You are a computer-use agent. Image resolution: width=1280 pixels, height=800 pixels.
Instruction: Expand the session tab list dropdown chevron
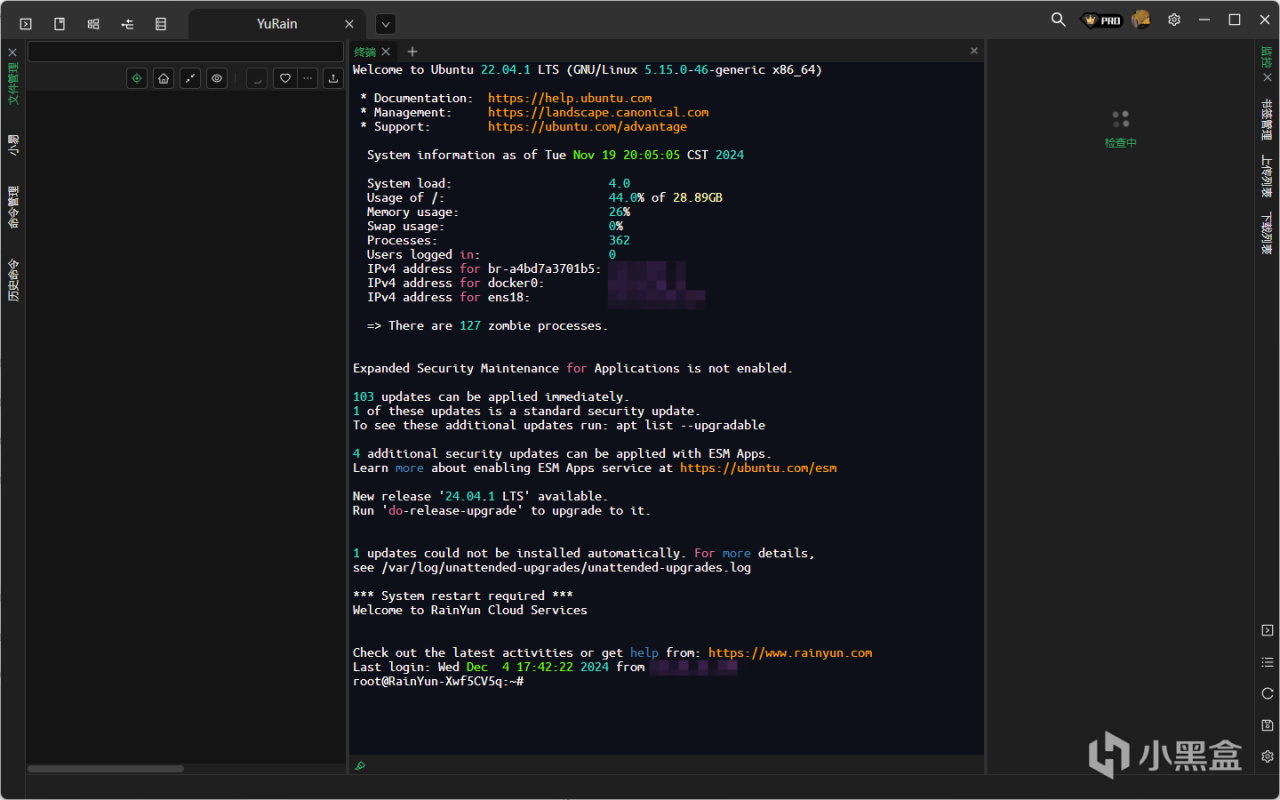click(385, 24)
